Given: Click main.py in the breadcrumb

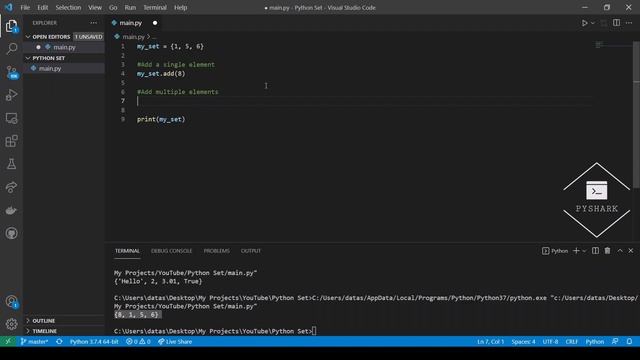Looking at the screenshot, I should pyautogui.click(x=133, y=37).
